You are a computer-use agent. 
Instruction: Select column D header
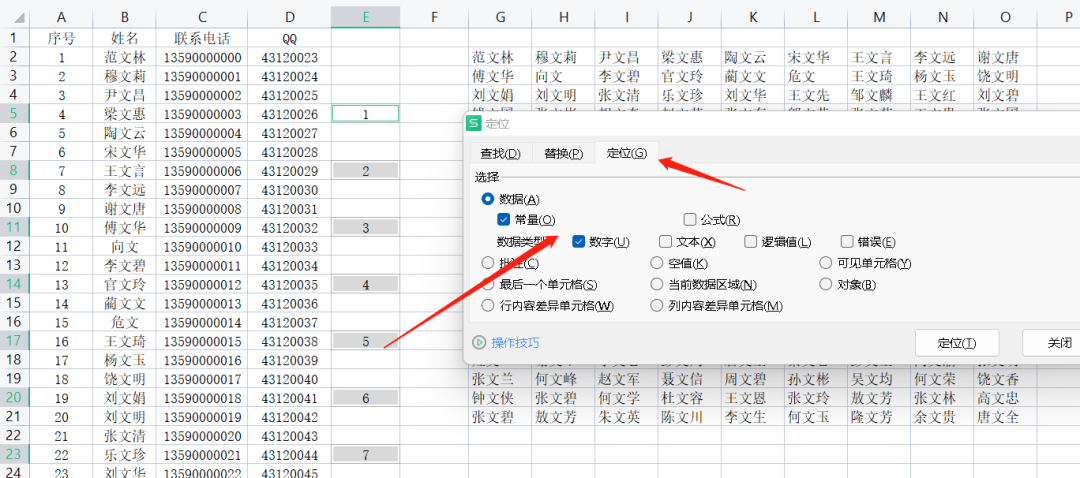(289, 17)
